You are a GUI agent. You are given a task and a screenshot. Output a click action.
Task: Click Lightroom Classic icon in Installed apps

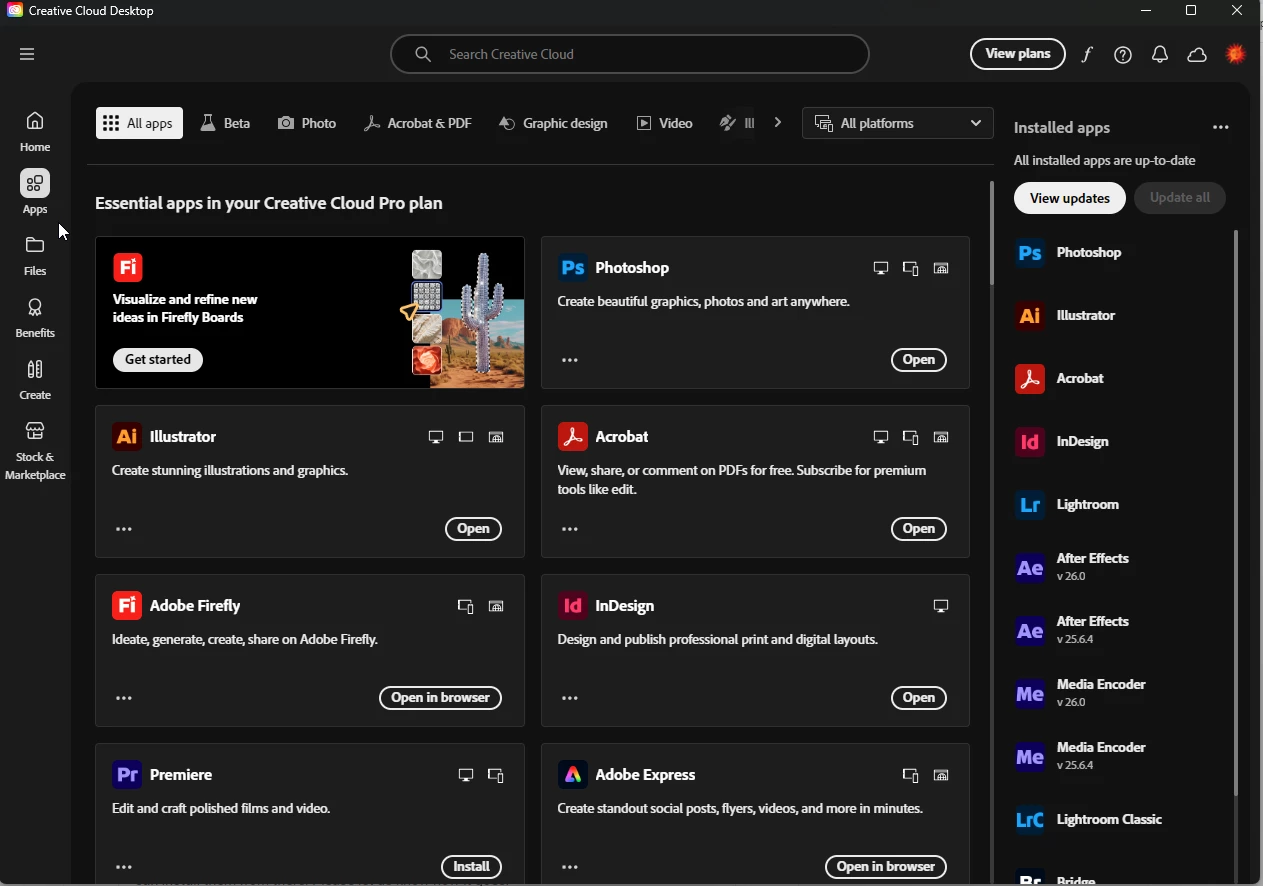coord(1030,820)
